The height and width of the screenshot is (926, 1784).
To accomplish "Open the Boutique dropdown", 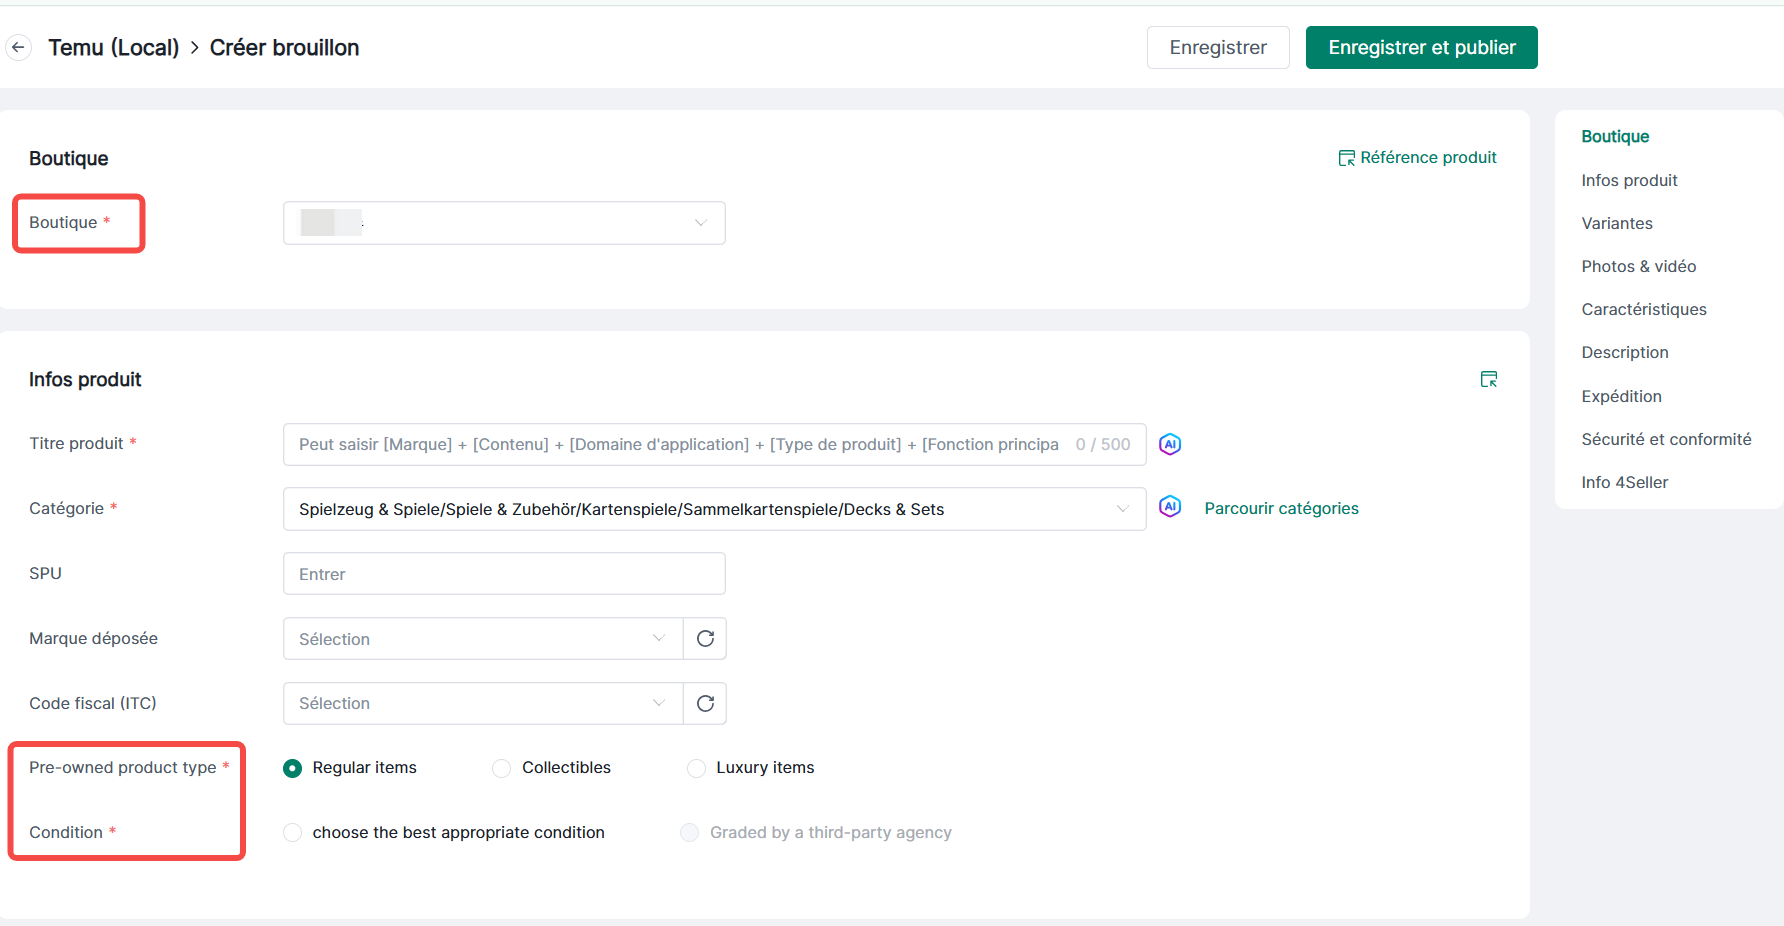I will pyautogui.click(x=504, y=223).
